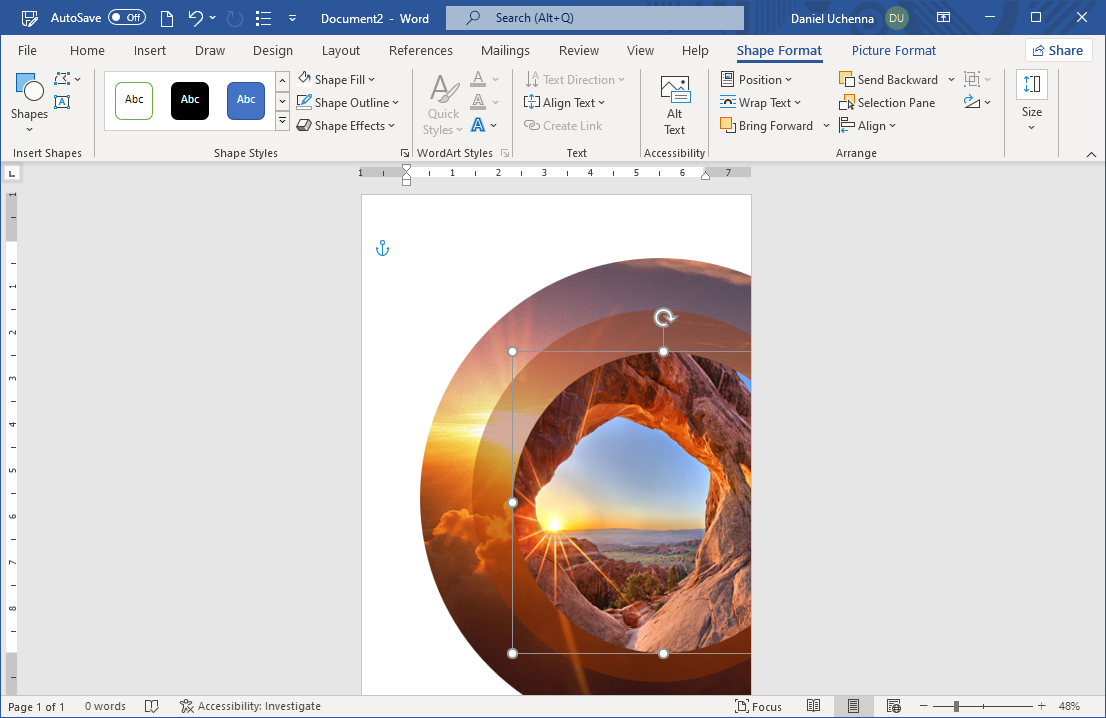Click Accessibility: Investigate in status bar
The width and height of the screenshot is (1106, 718).
[x=252, y=706]
